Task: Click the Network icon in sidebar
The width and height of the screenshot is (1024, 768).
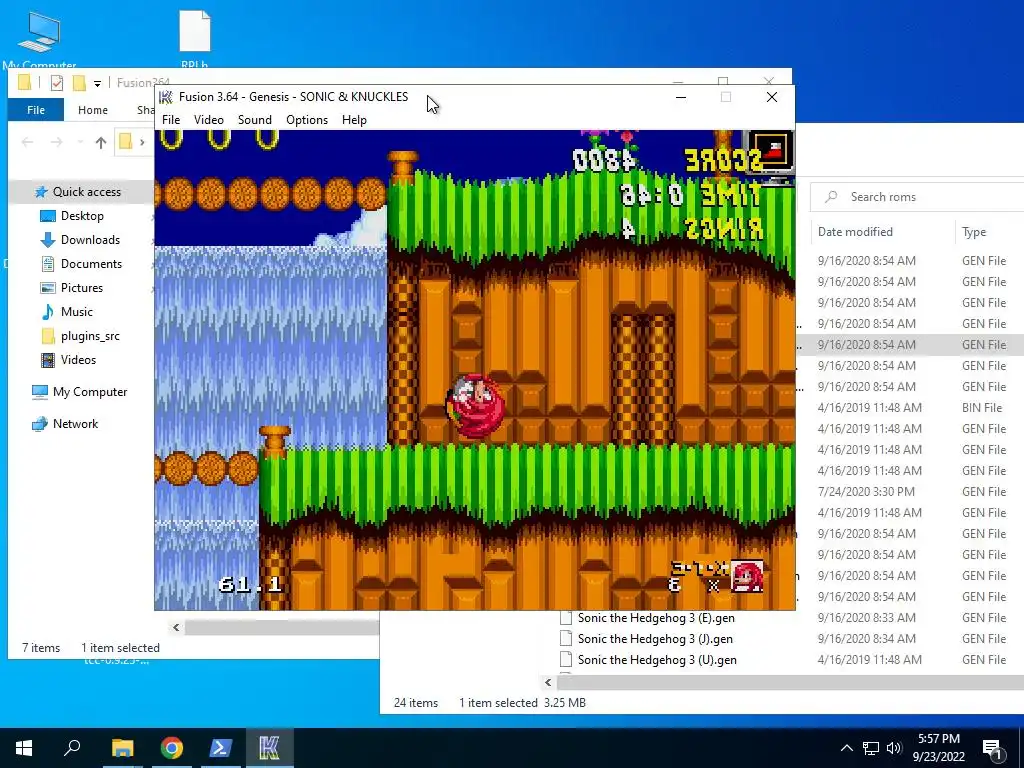Action: coord(40,424)
